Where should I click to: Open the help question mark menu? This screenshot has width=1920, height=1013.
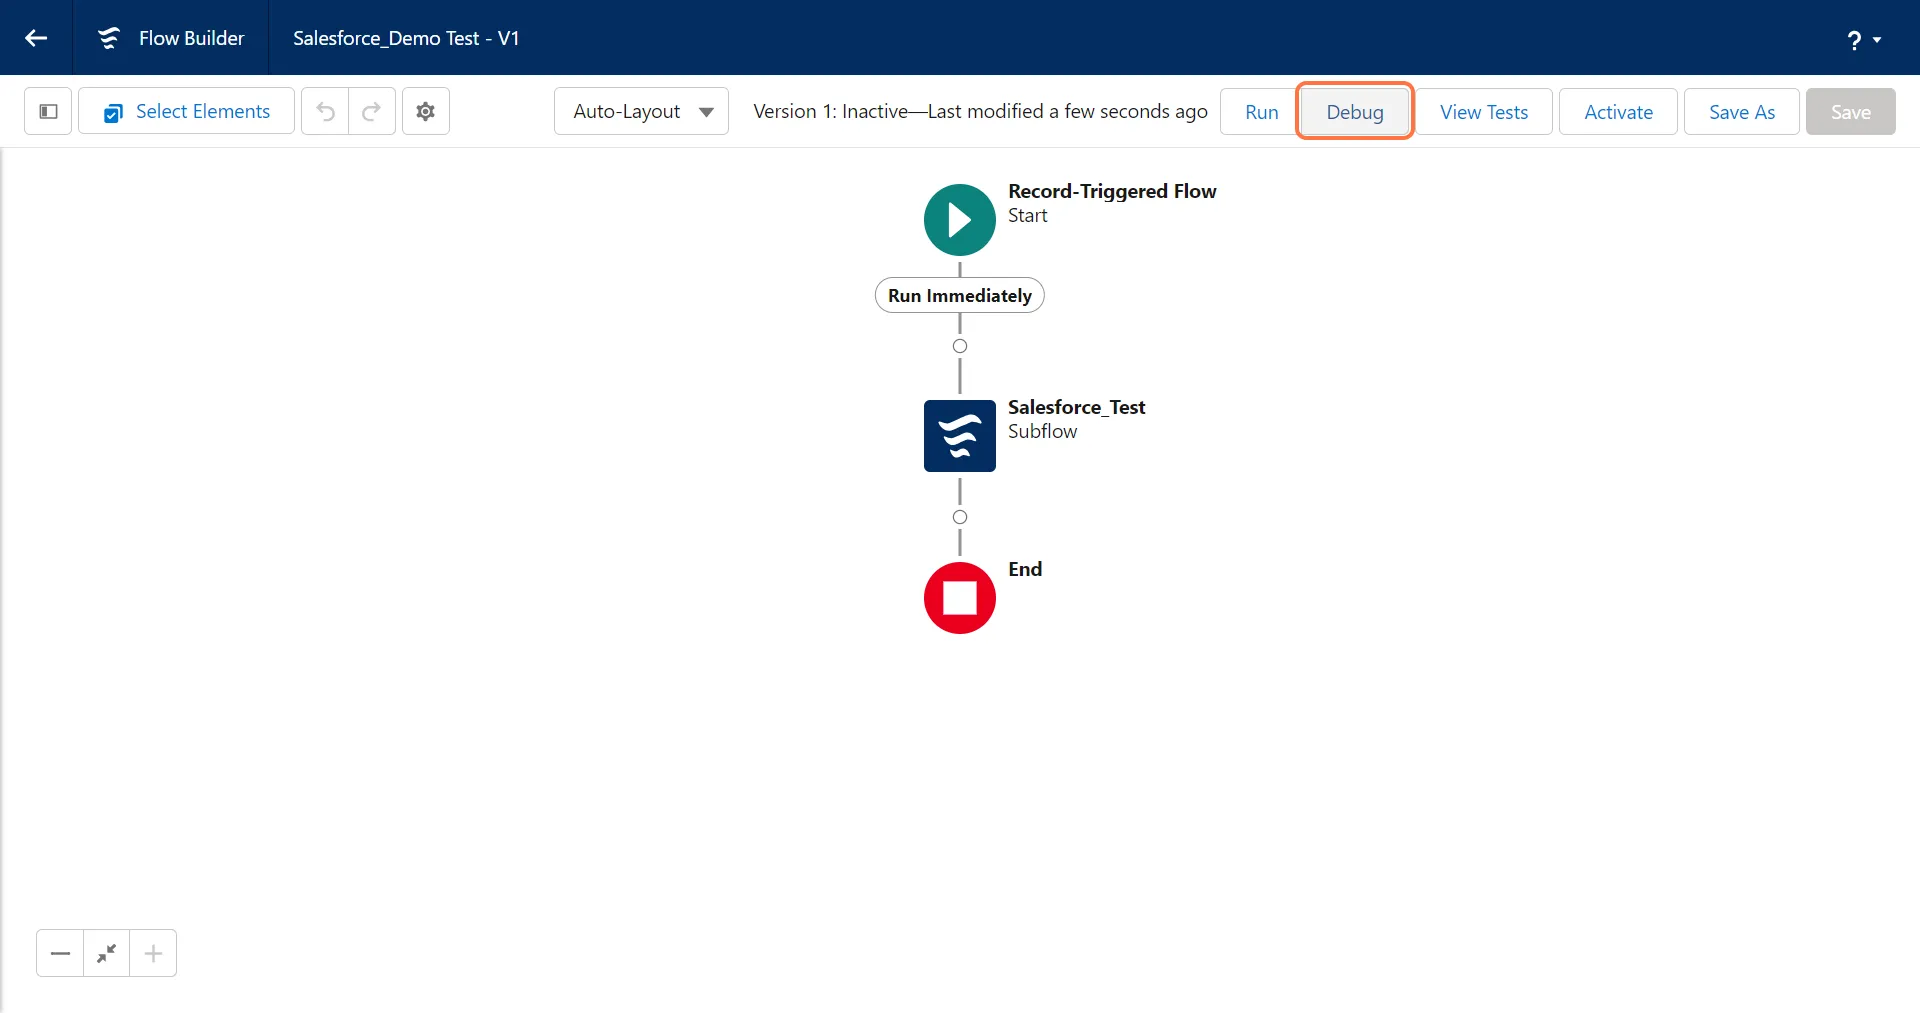[x=1862, y=40]
